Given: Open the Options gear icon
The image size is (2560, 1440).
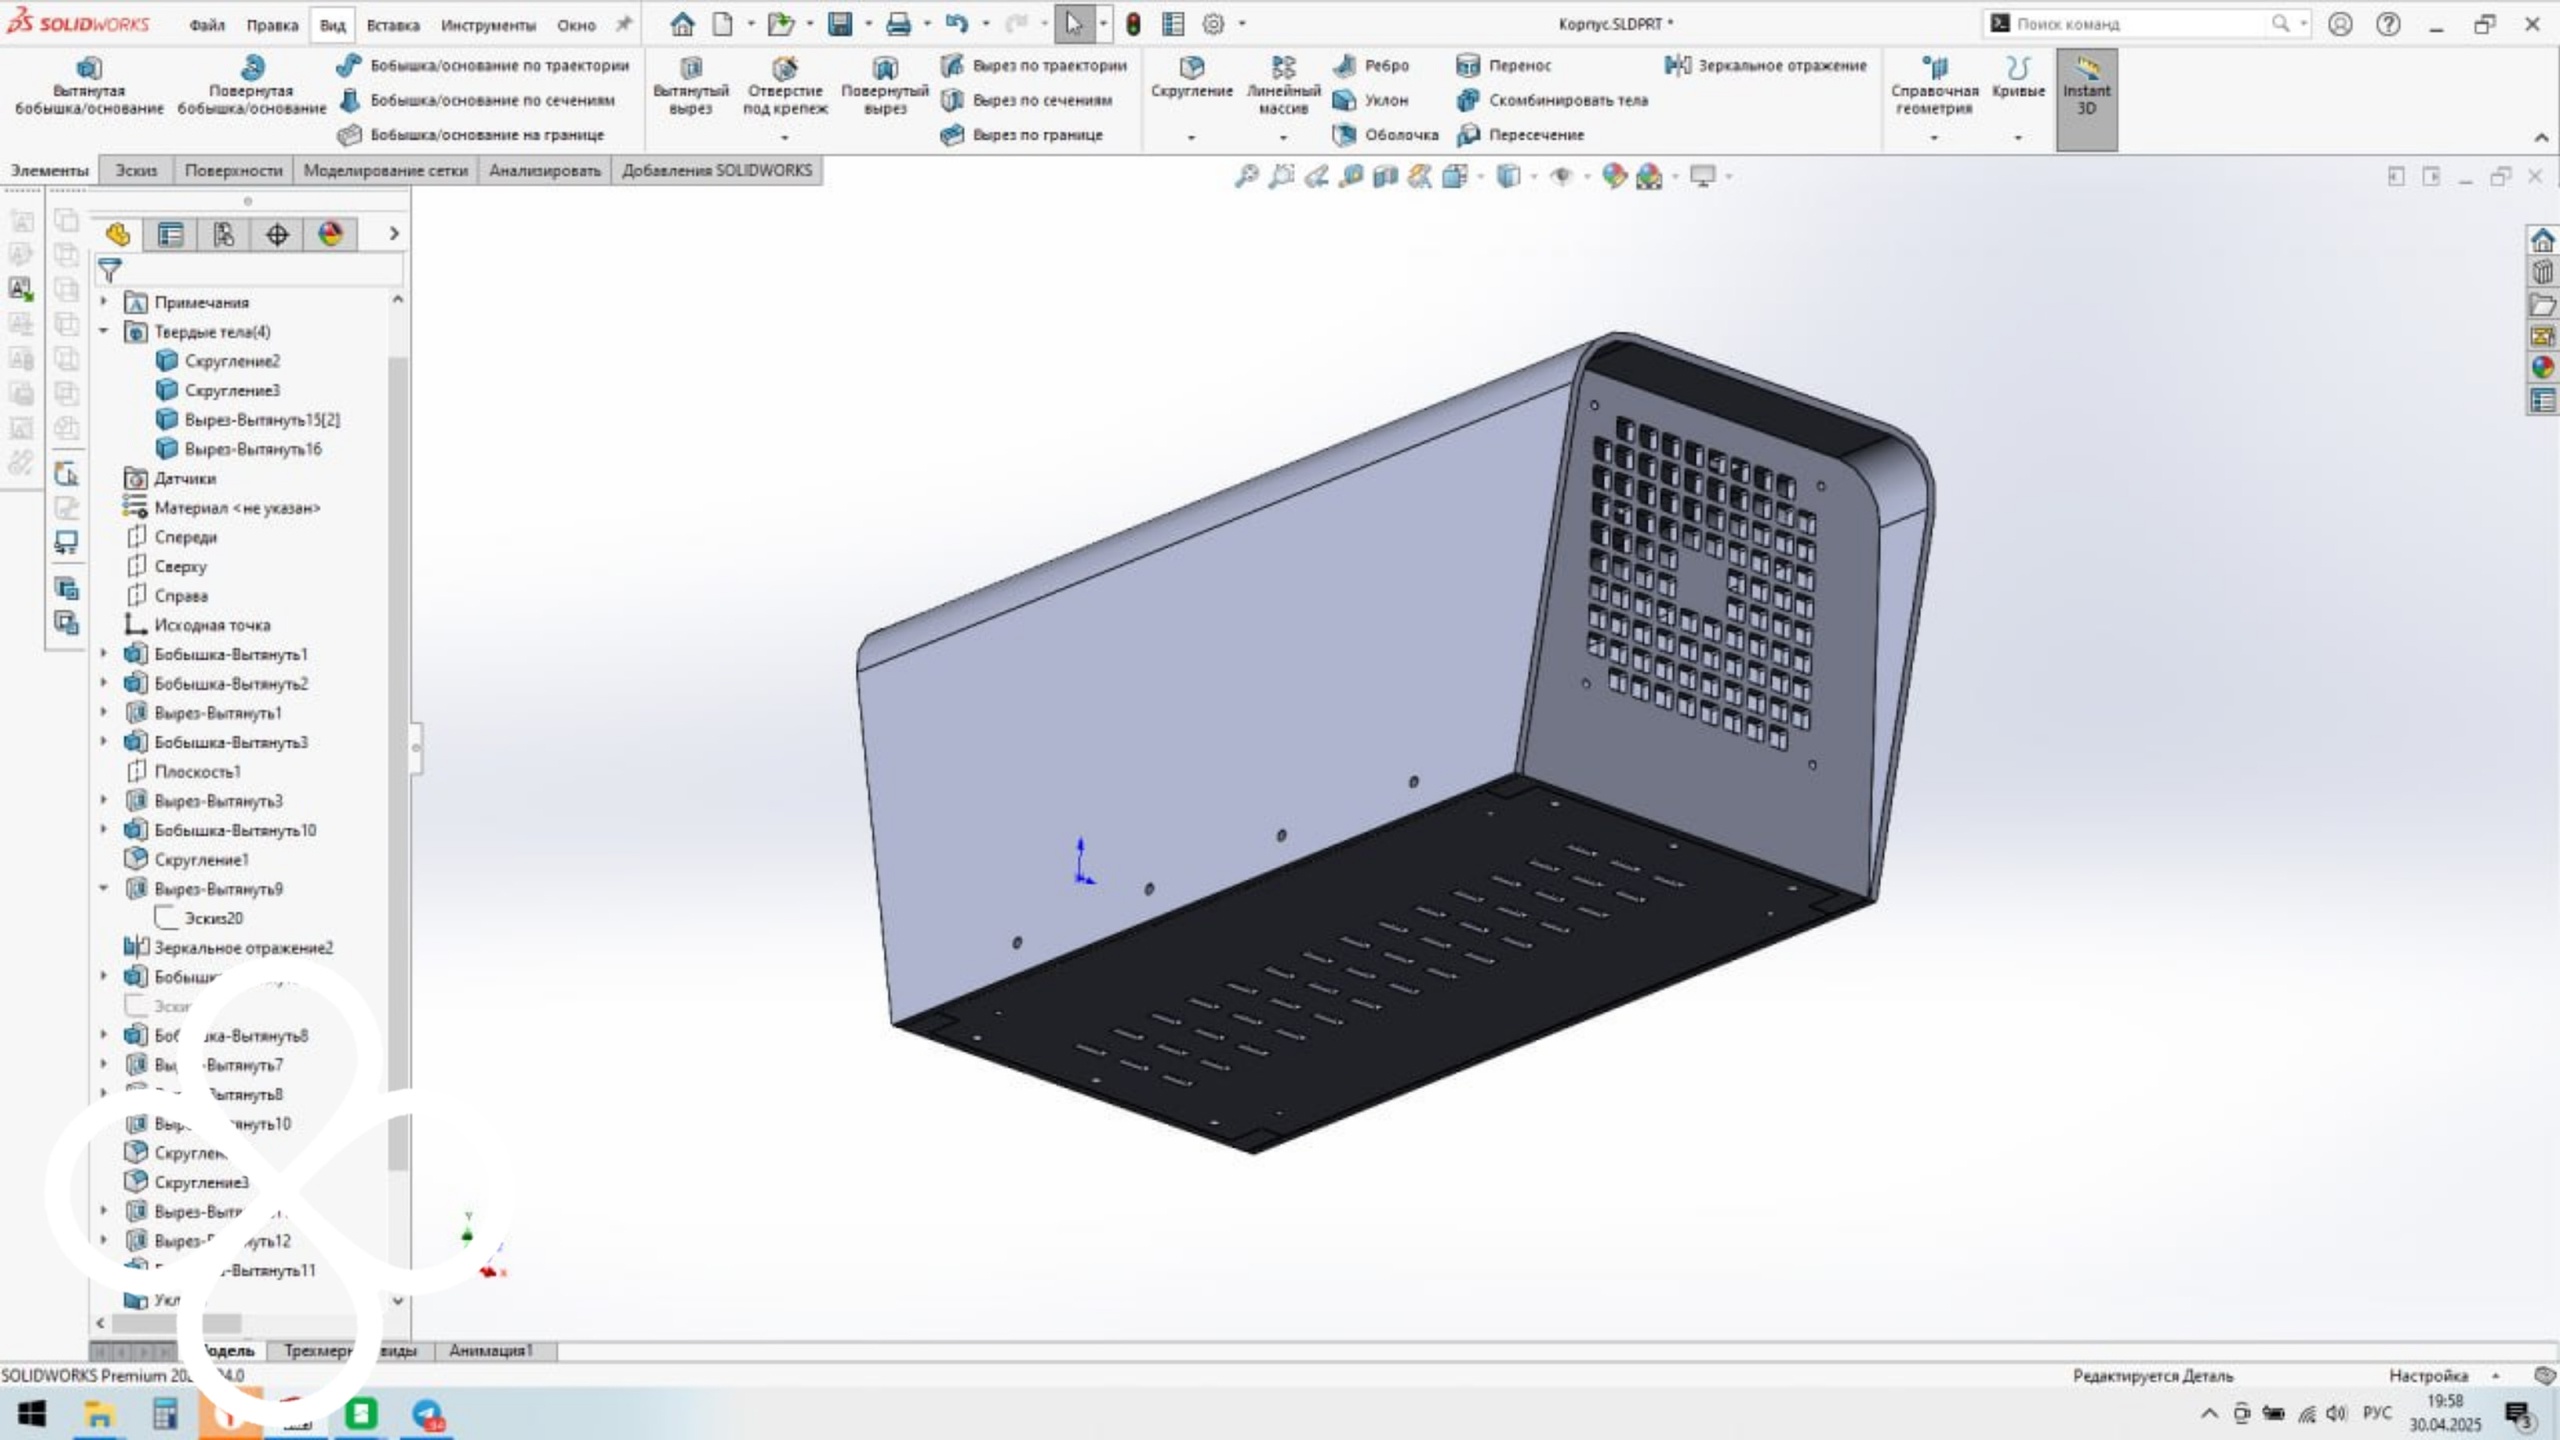Looking at the screenshot, I should click(x=1213, y=24).
